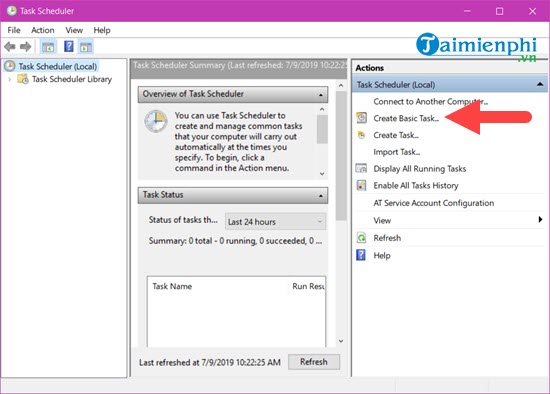Select Task Scheduler (Local) tree node

58,66
